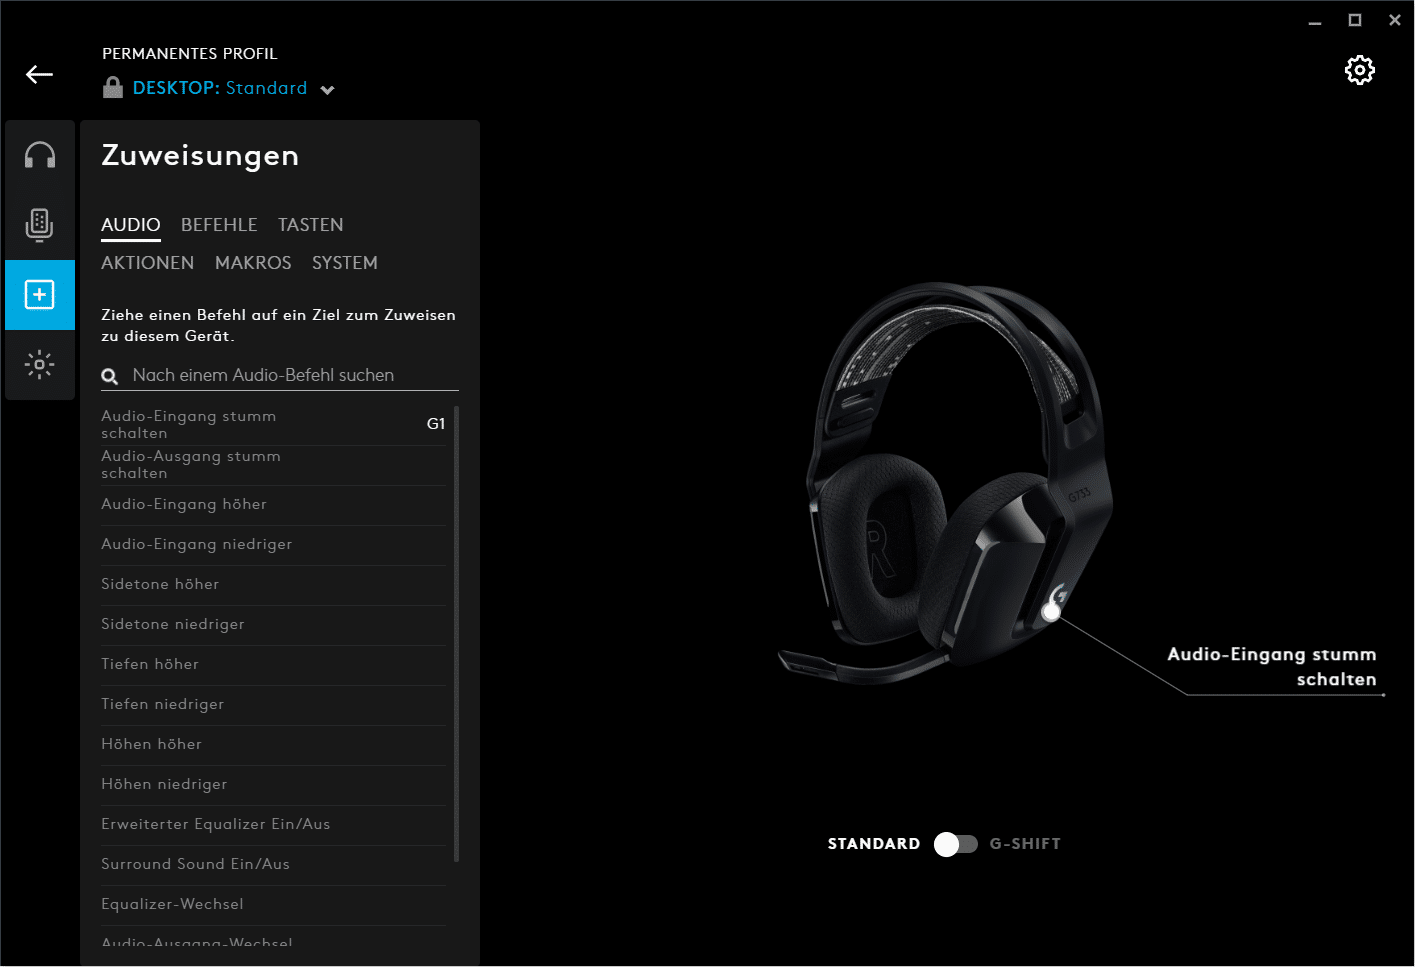Expand the DESKTOP: Standard profile dropdown
The width and height of the screenshot is (1415, 967).
tap(219, 88)
